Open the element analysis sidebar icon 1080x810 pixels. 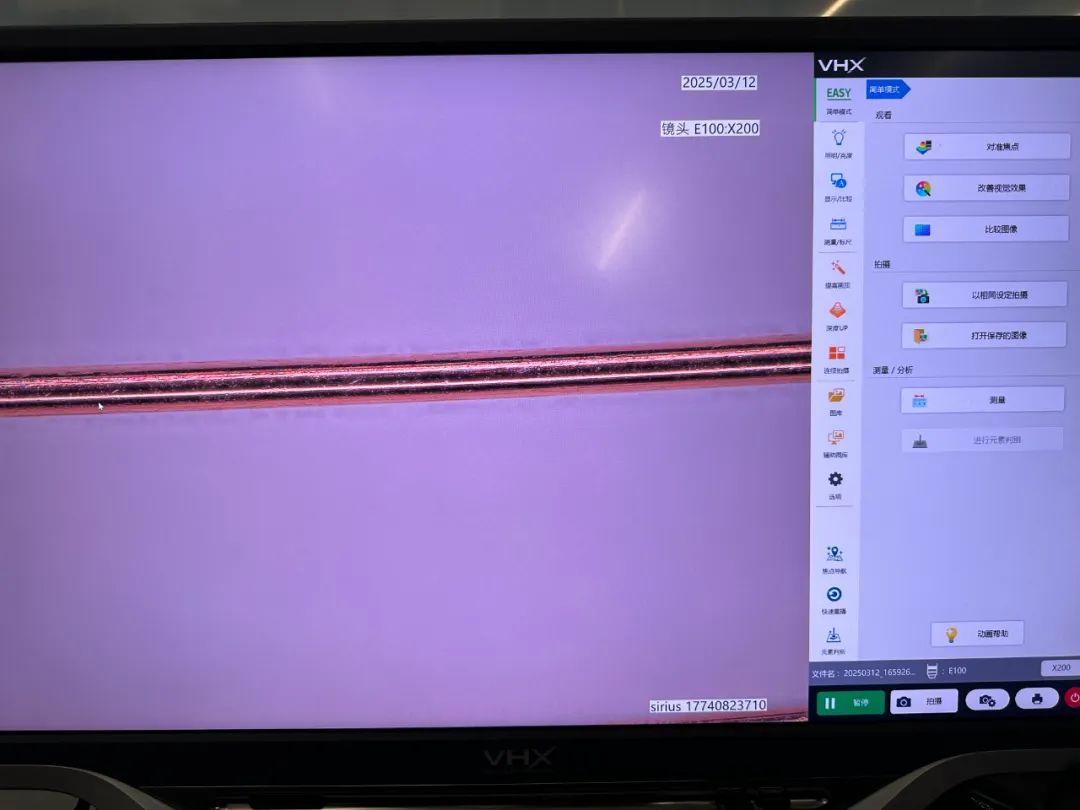(833, 641)
